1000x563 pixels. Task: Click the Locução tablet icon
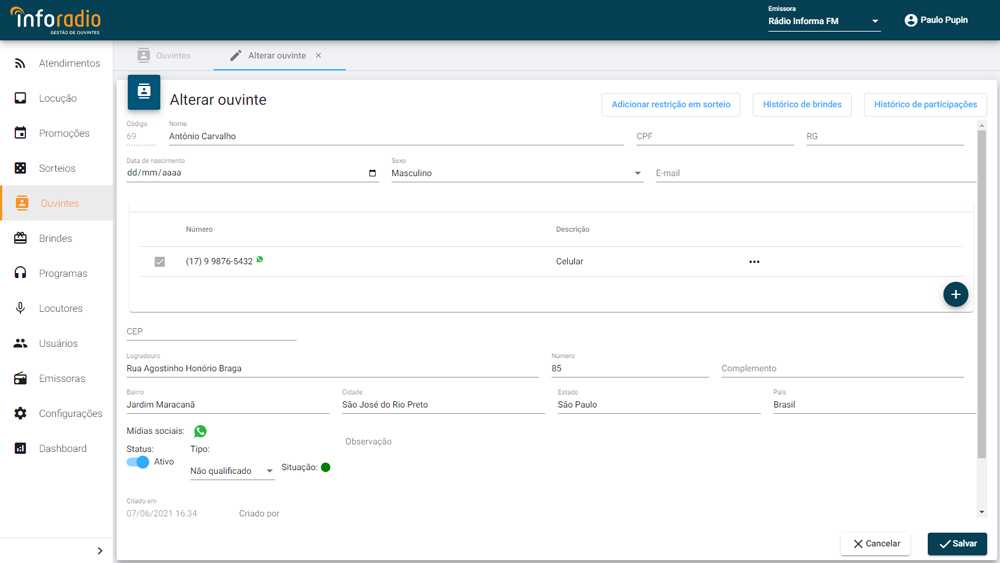pyautogui.click(x=20, y=98)
